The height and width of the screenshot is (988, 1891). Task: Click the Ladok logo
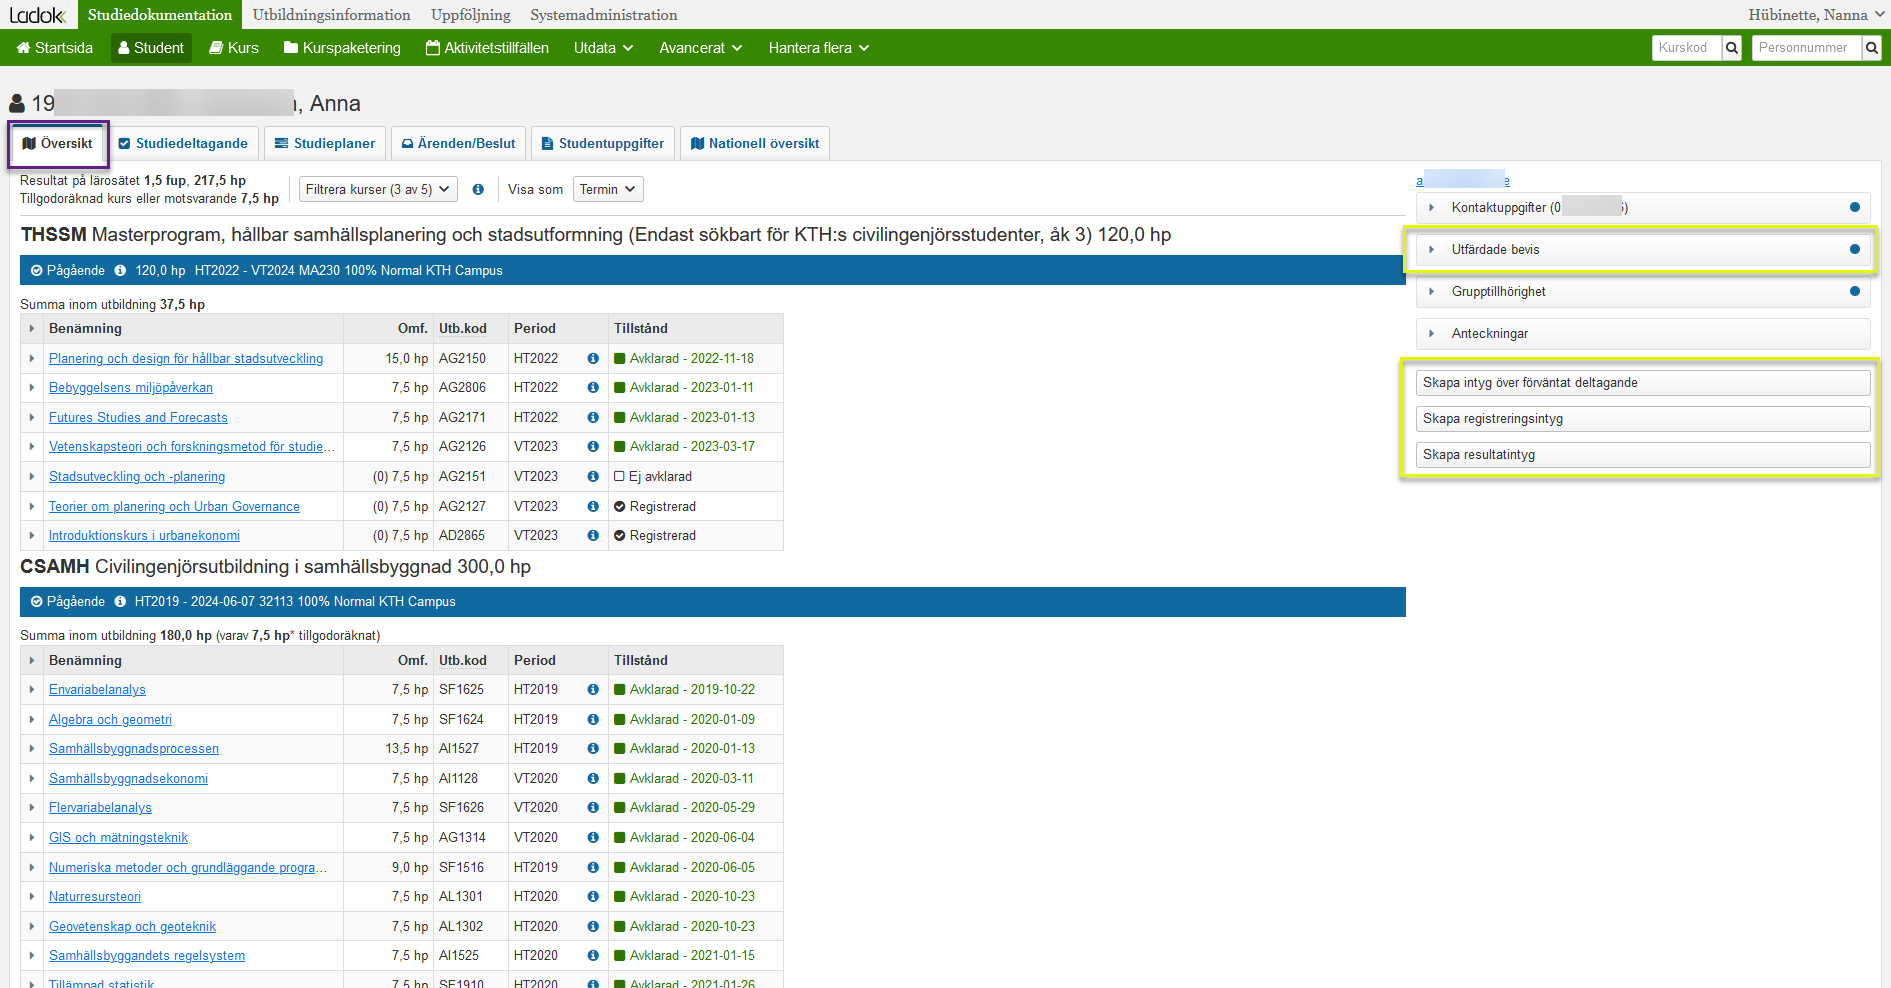click(x=37, y=15)
